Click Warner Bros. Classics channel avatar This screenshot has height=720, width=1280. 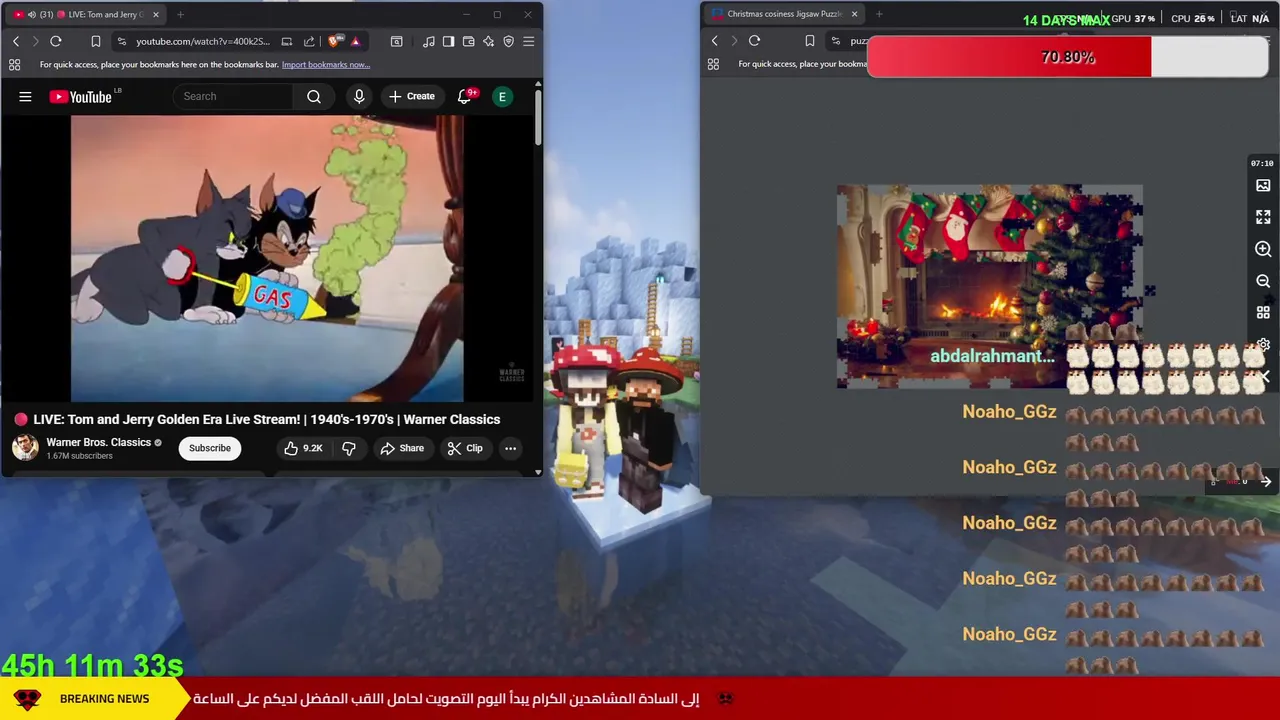(x=25, y=448)
